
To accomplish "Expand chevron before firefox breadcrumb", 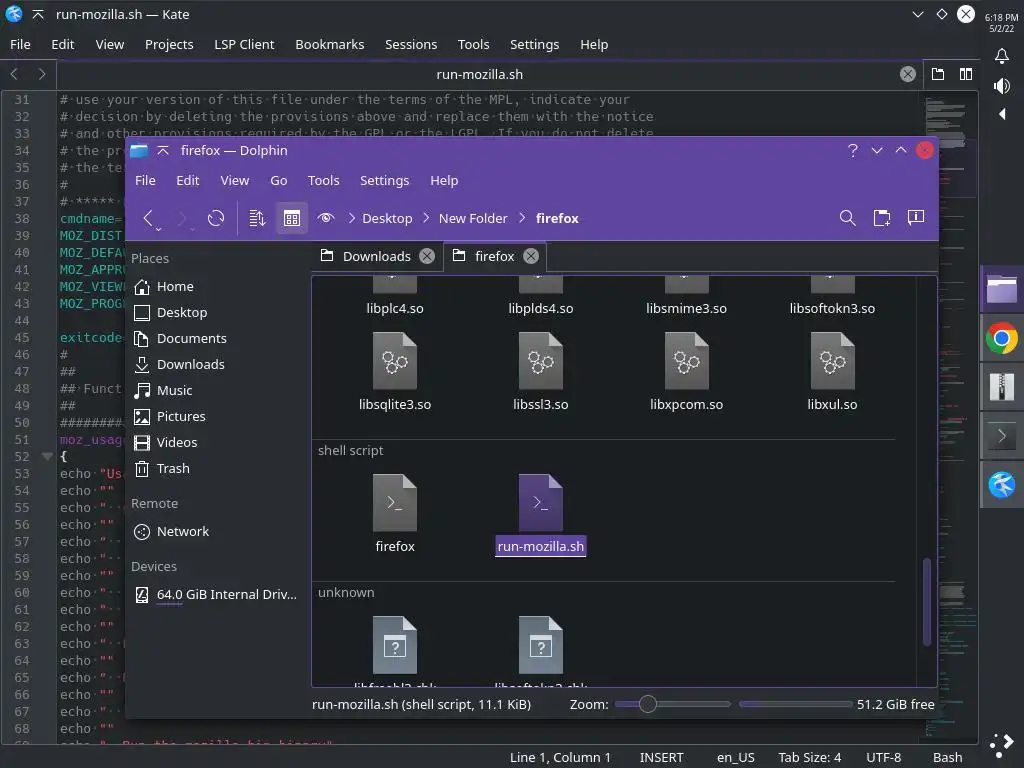I will (x=522, y=218).
